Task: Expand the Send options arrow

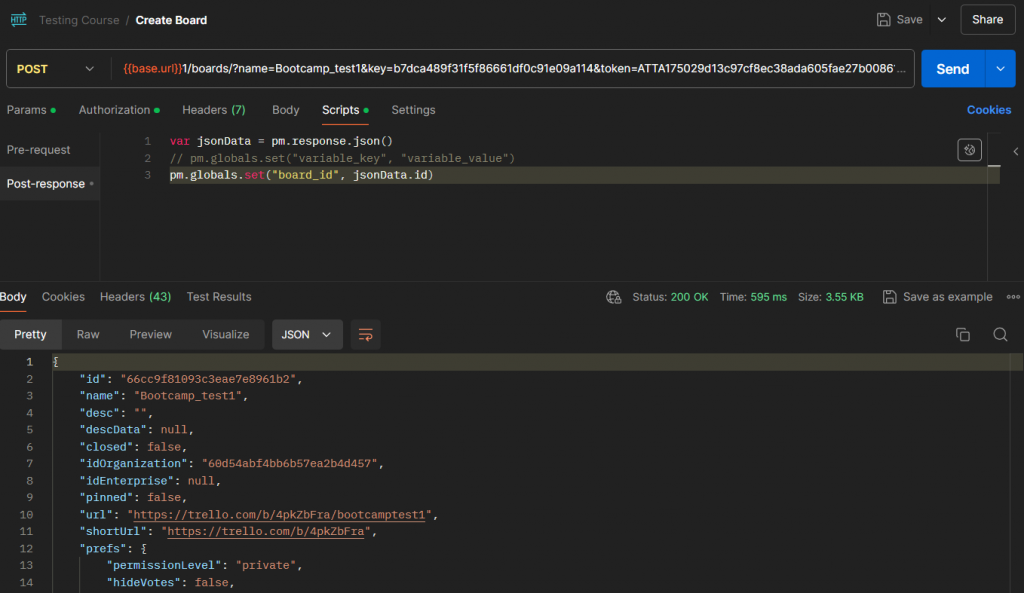Action: [x=1000, y=69]
